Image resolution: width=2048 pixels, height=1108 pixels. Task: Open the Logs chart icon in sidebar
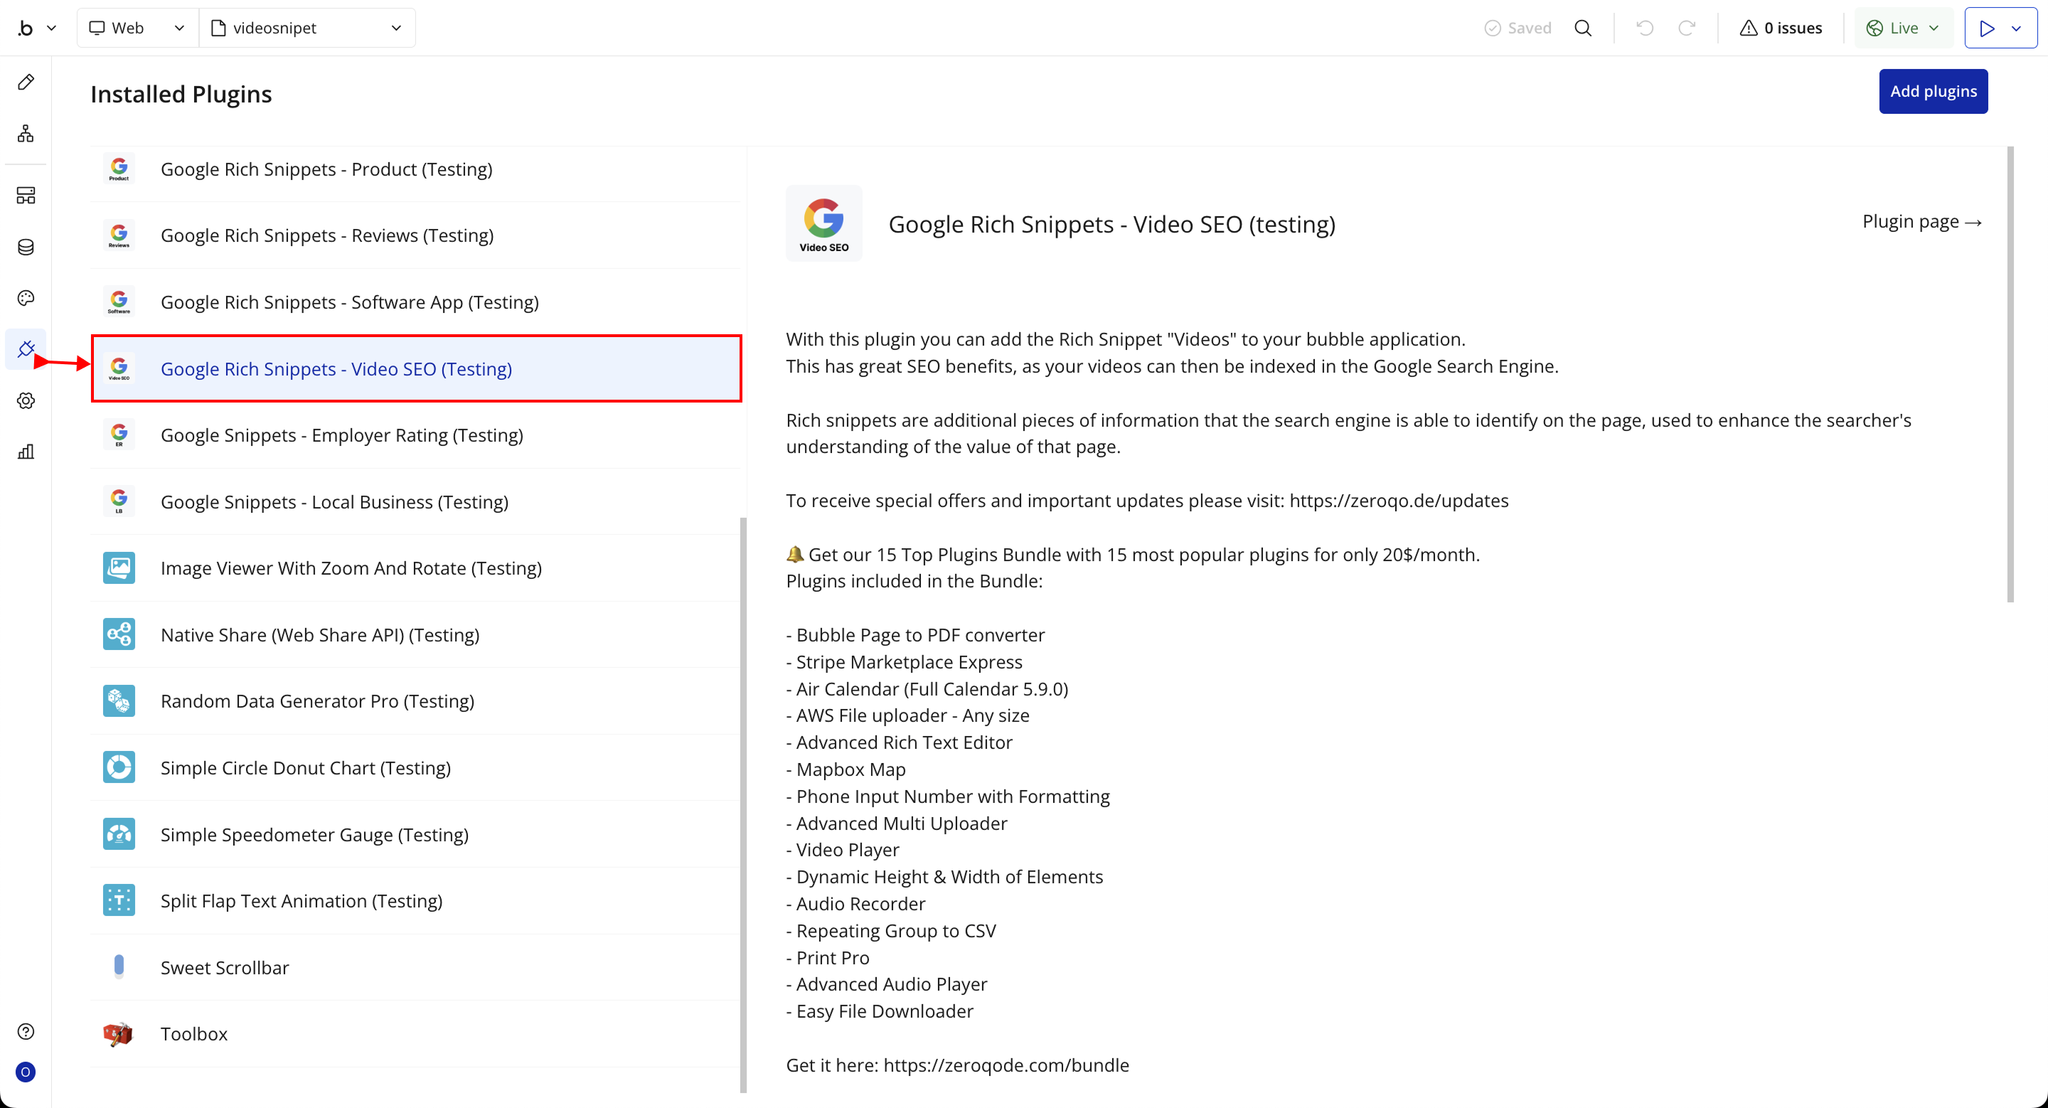26,452
